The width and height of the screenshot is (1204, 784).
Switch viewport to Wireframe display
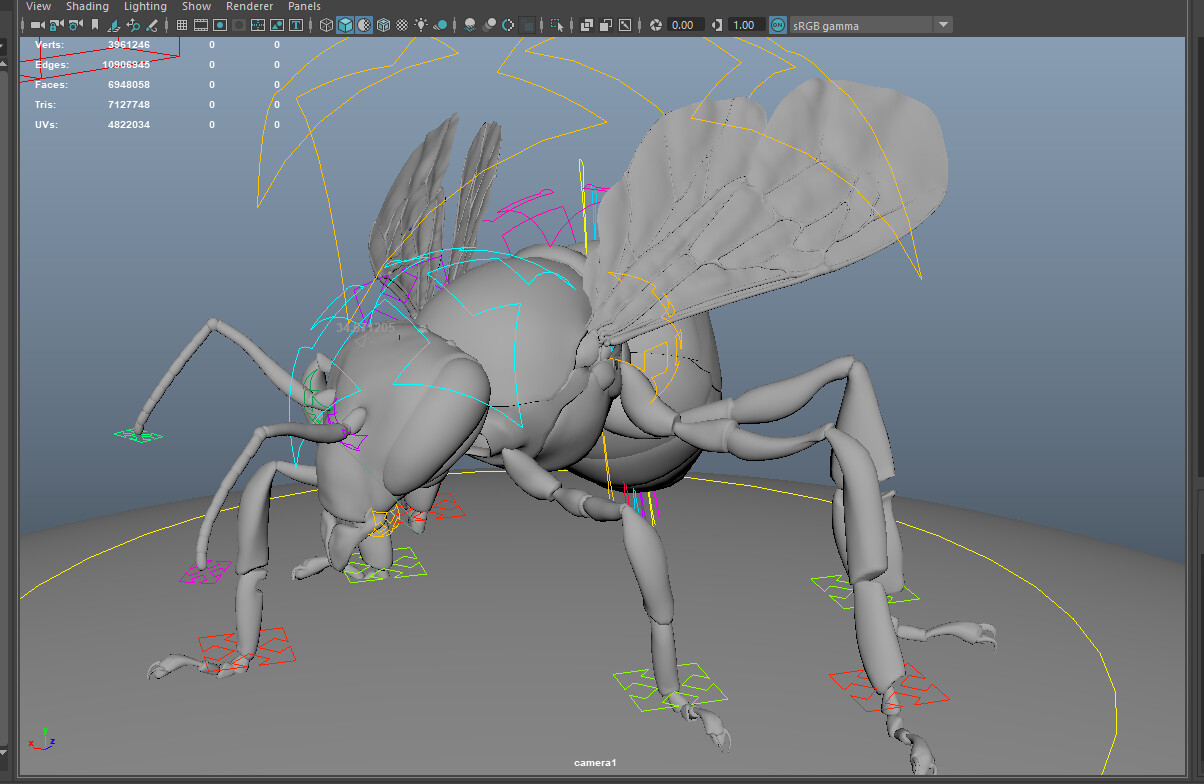click(326, 25)
